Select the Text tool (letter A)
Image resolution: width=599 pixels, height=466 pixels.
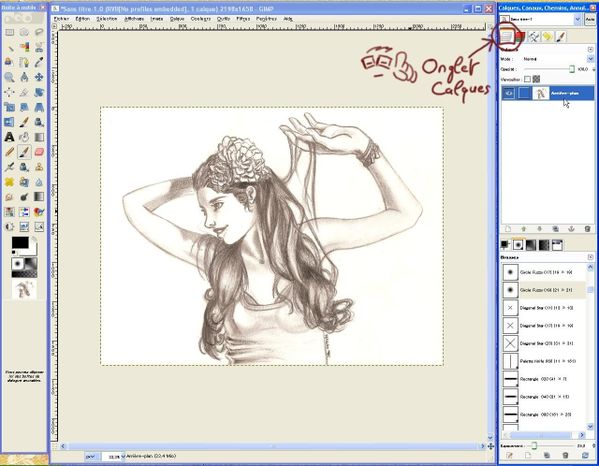tap(10, 137)
